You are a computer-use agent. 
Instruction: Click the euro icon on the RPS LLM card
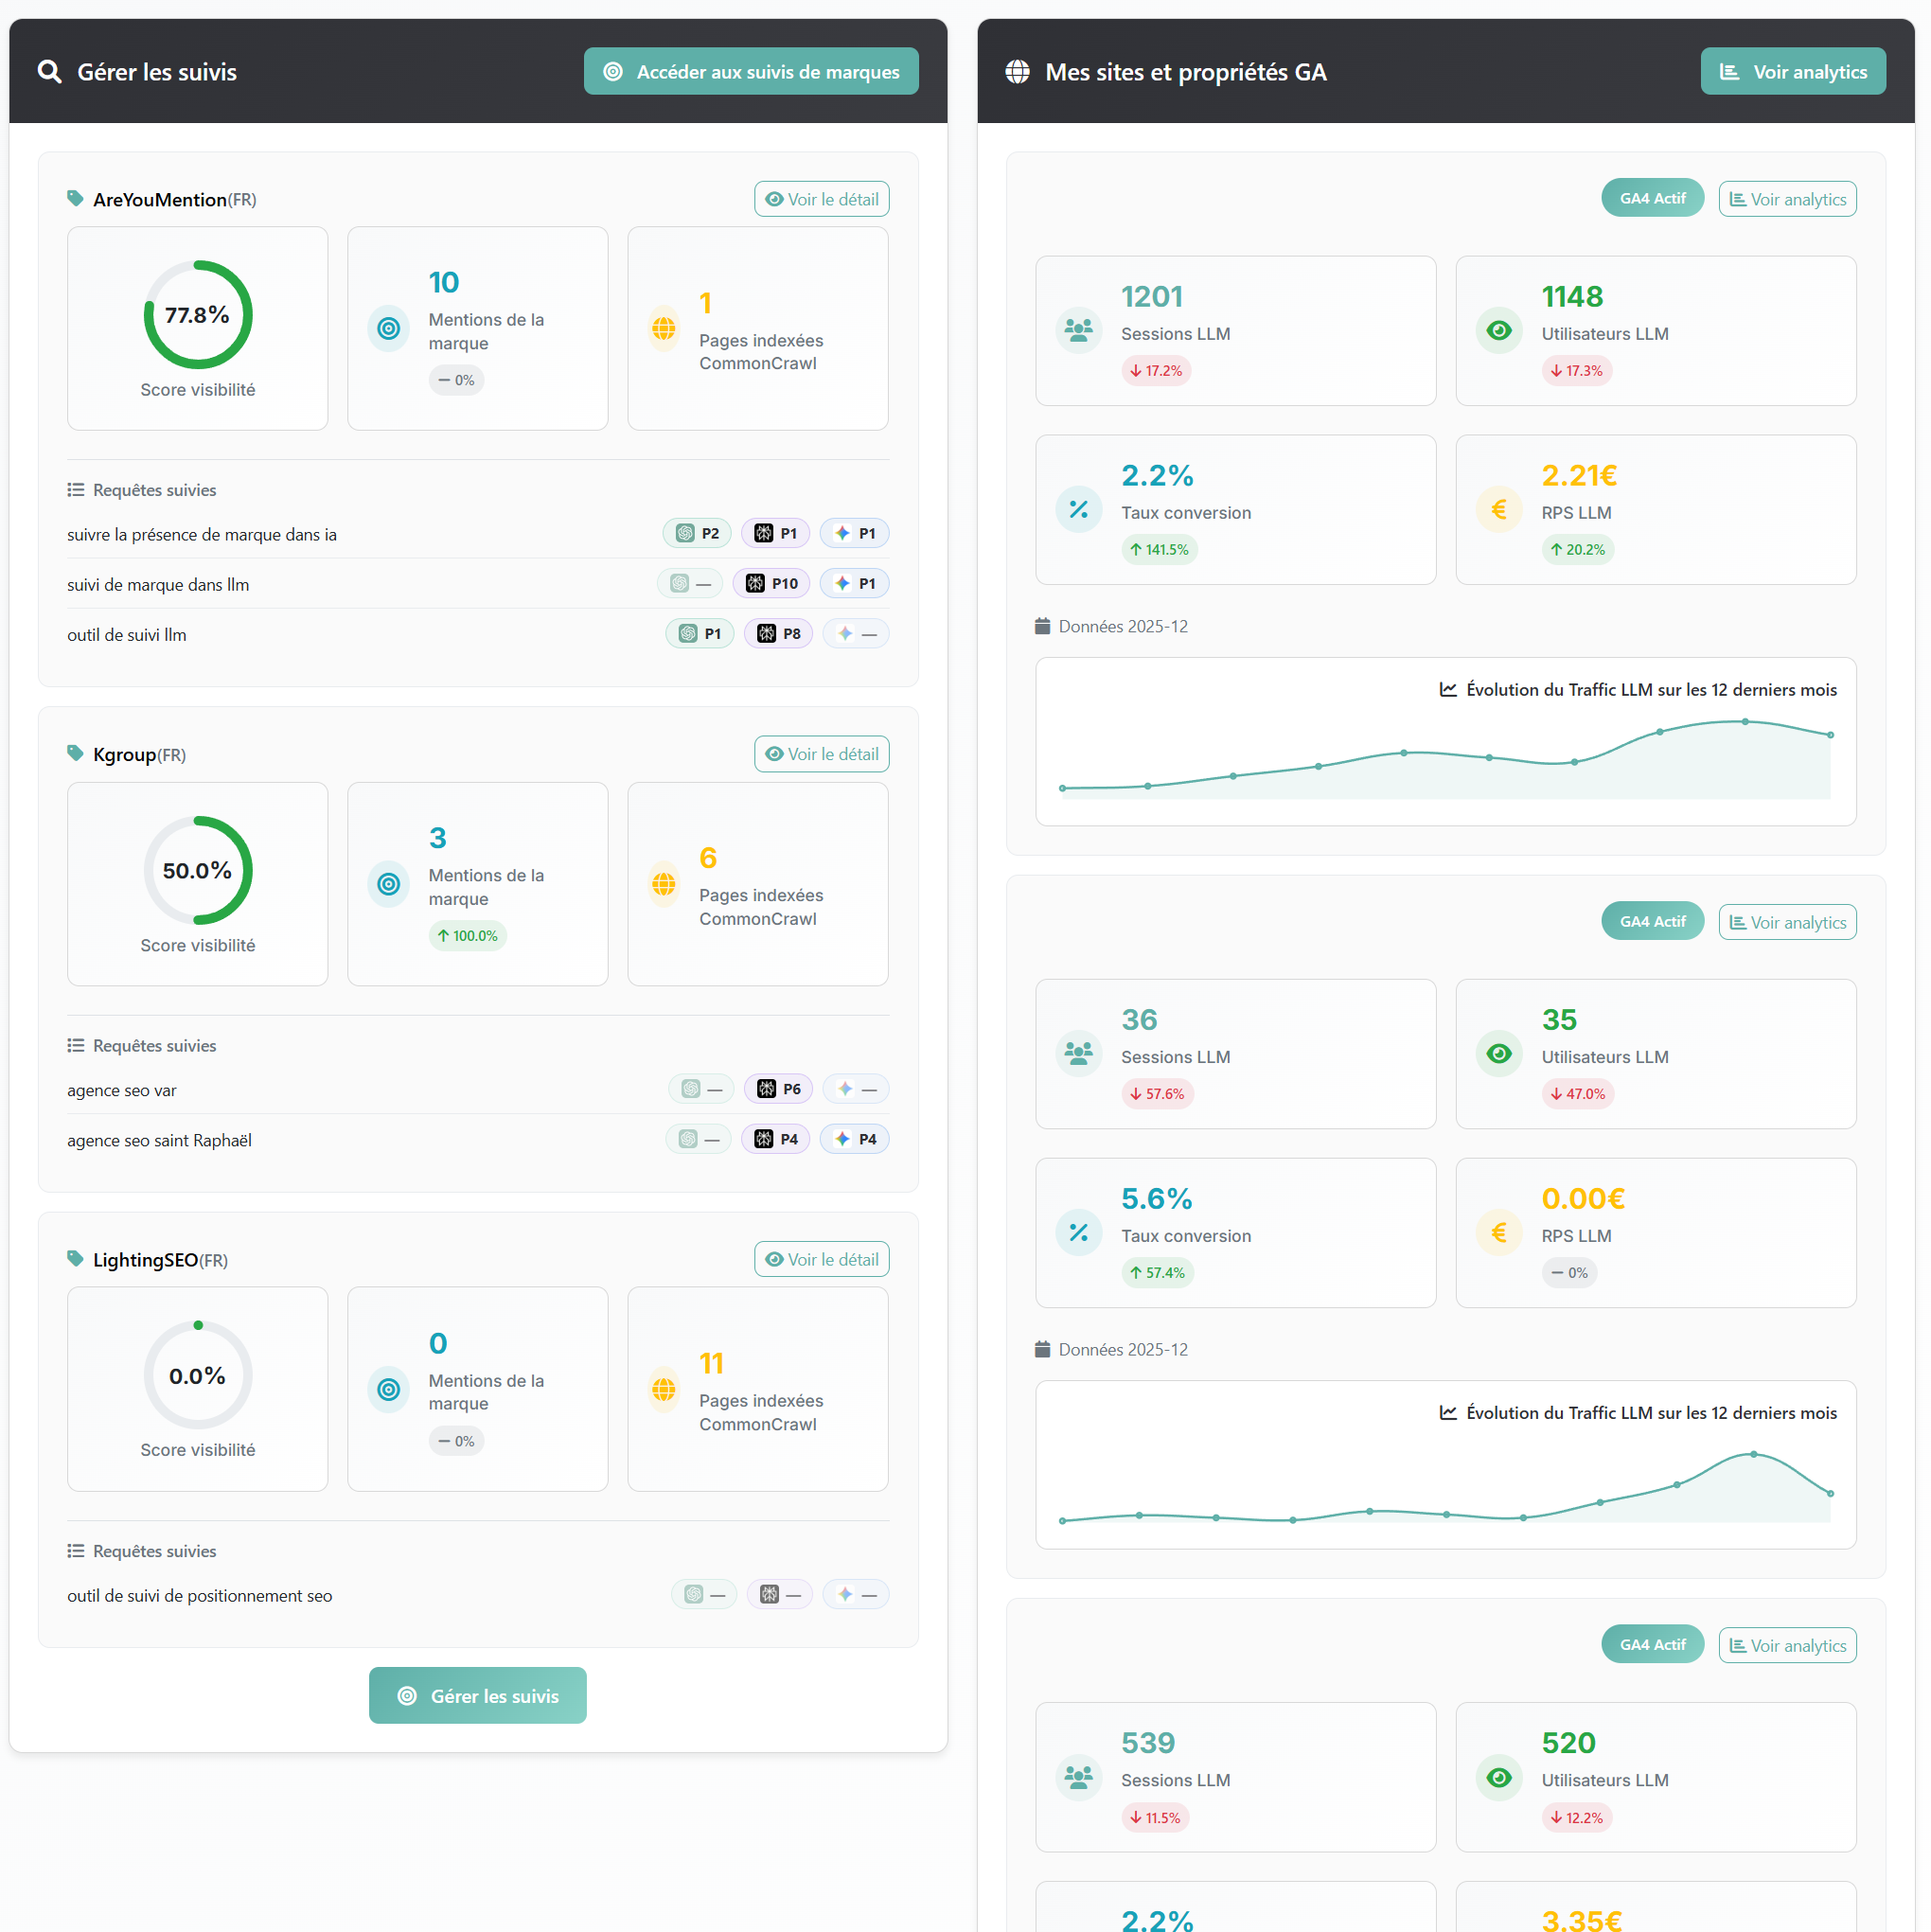(1498, 509)
